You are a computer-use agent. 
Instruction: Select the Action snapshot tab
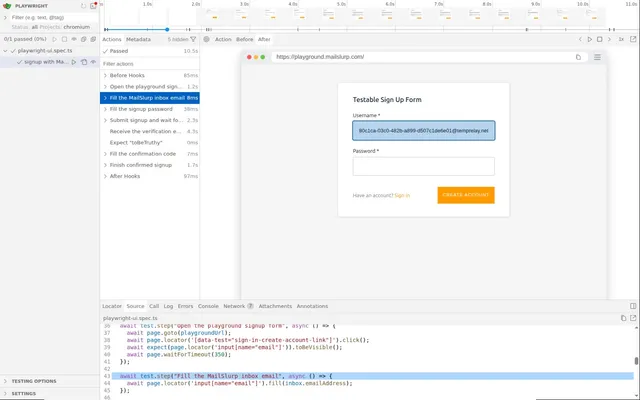[223, 39]
